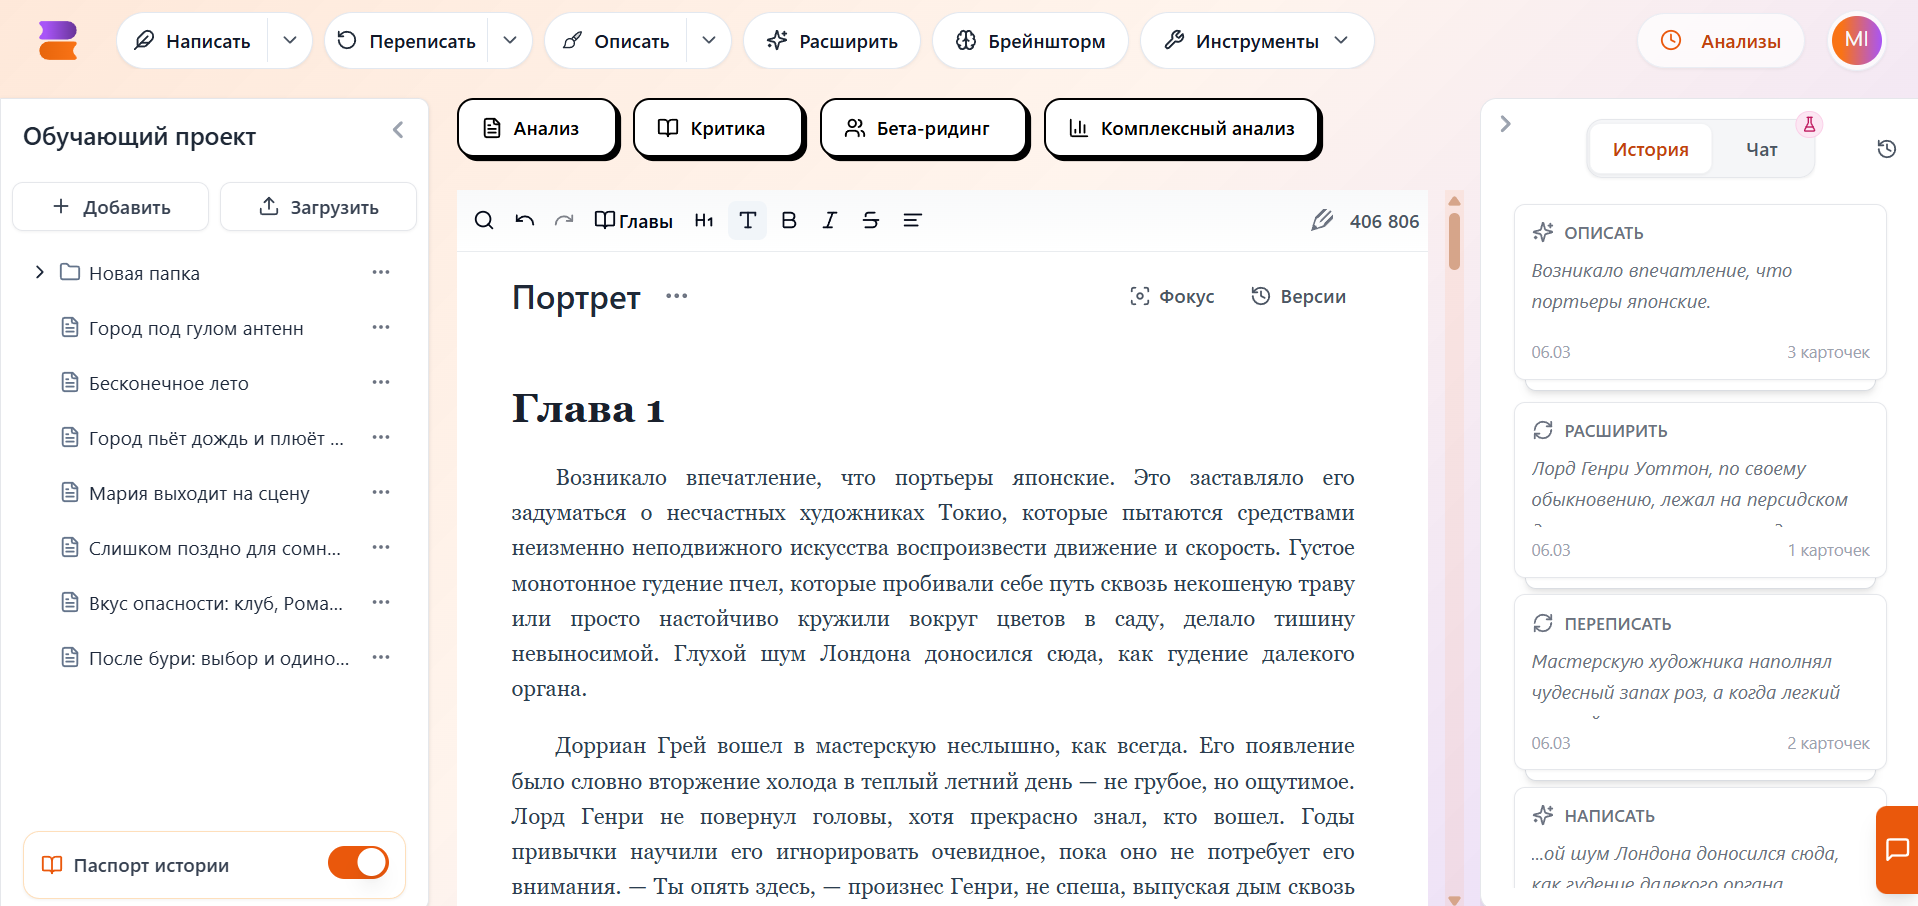This screenshot has height=906, width=1918.
Task: Open the Инструменты dropdown menu
Action: [1257, 41]
